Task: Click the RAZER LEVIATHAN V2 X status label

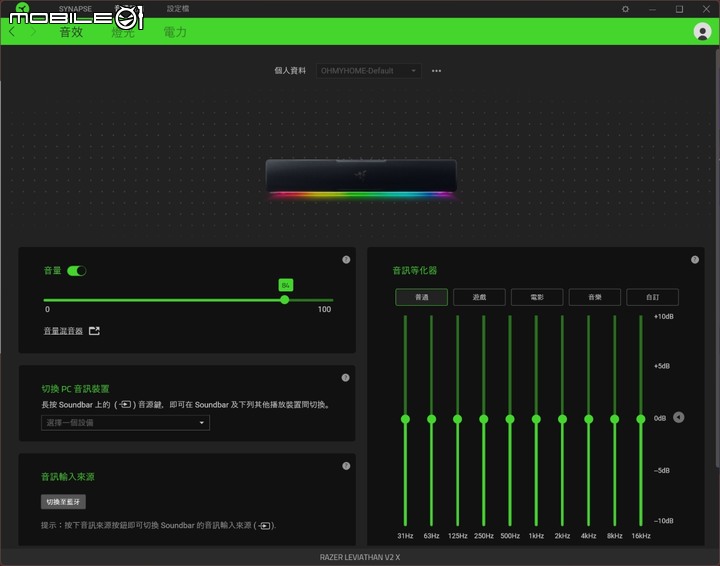Action: click(360, 557)
